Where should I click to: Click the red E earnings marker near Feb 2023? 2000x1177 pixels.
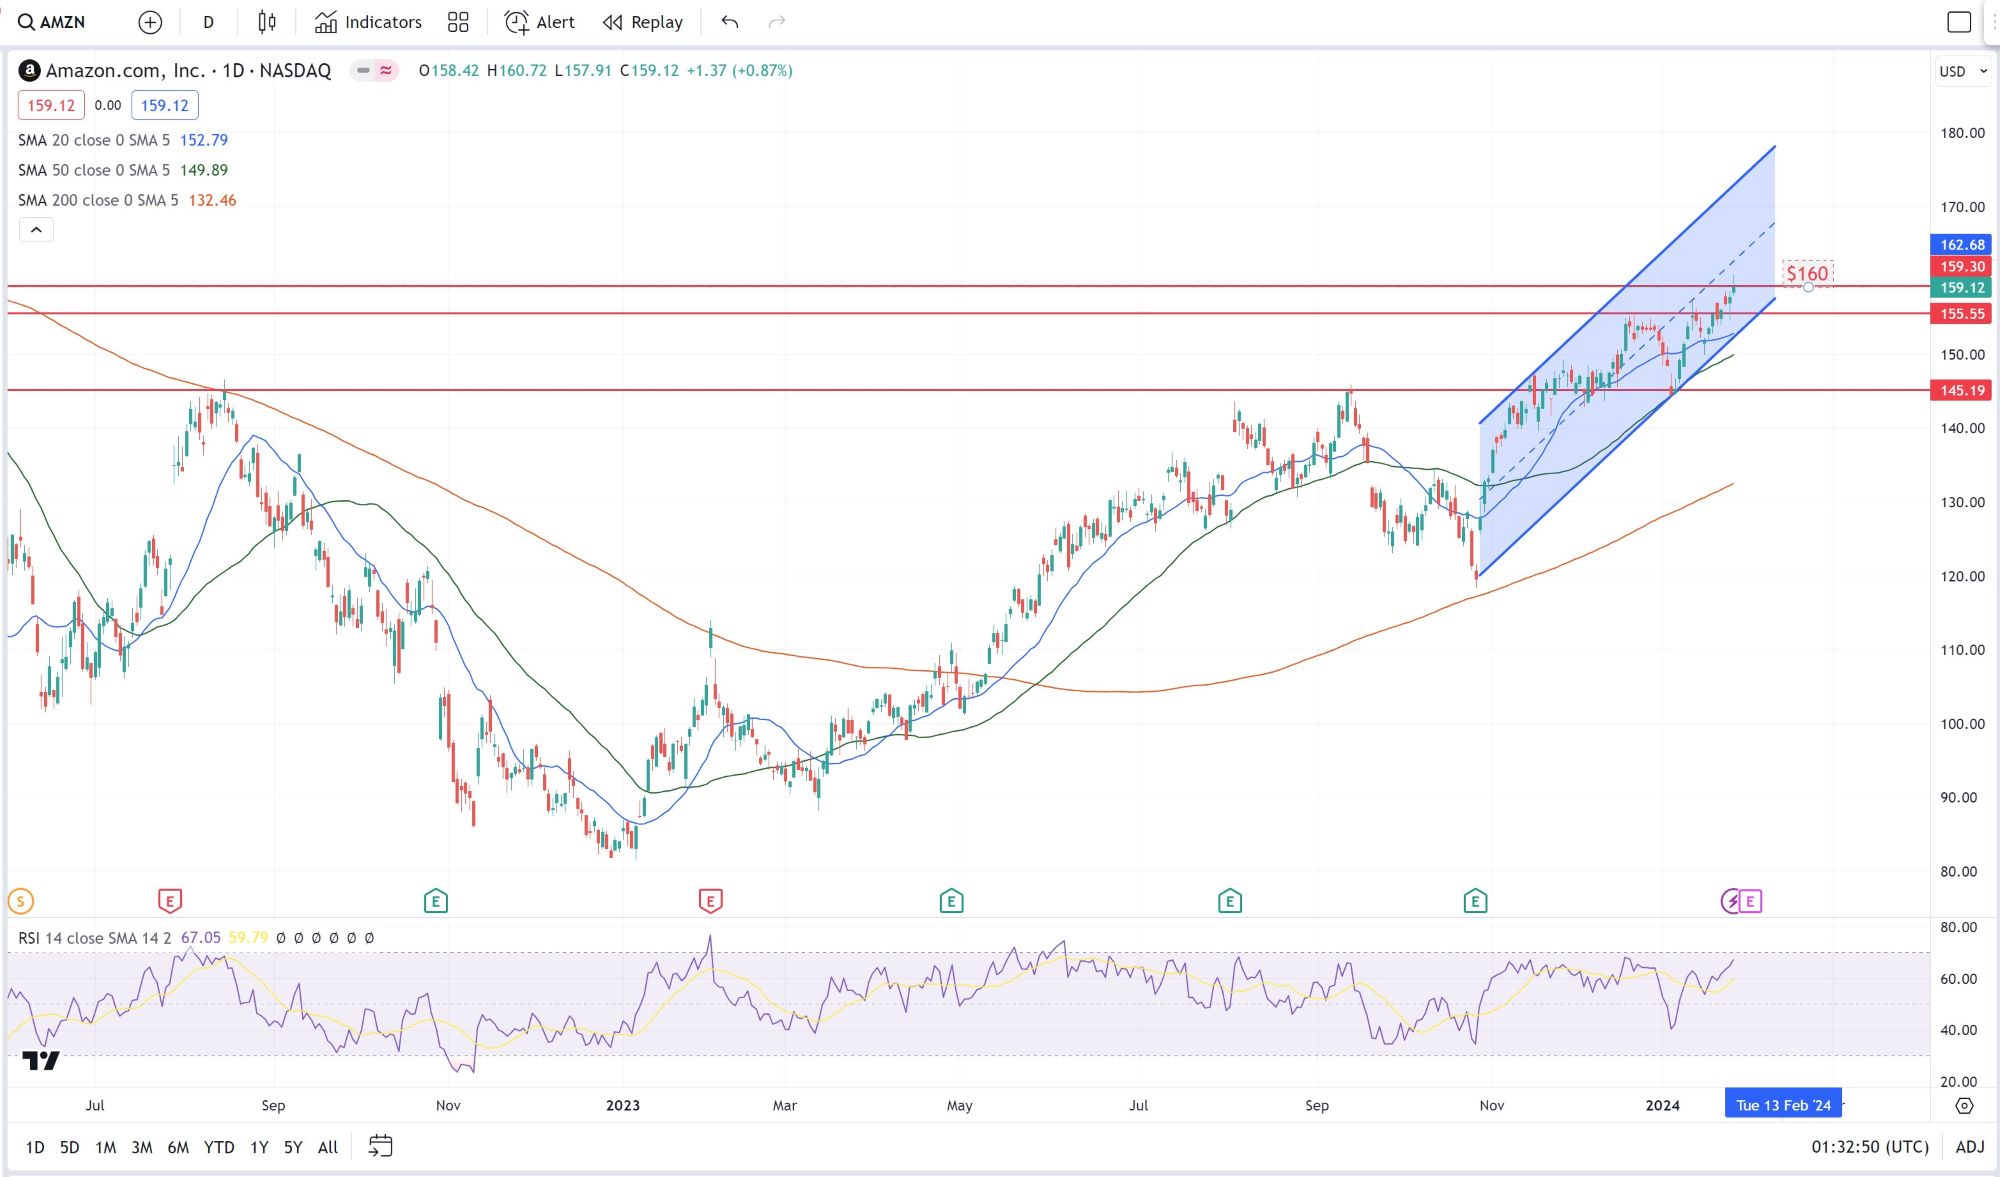click(x=710, y=901)
